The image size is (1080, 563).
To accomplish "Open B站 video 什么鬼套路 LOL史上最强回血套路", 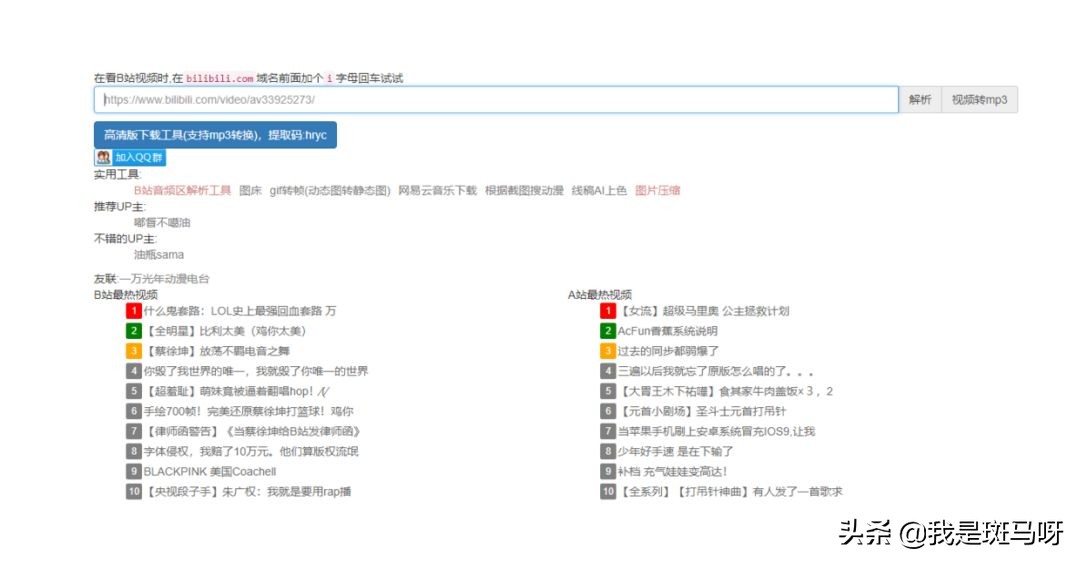I will pyautogui.click(x=240, y=311).
